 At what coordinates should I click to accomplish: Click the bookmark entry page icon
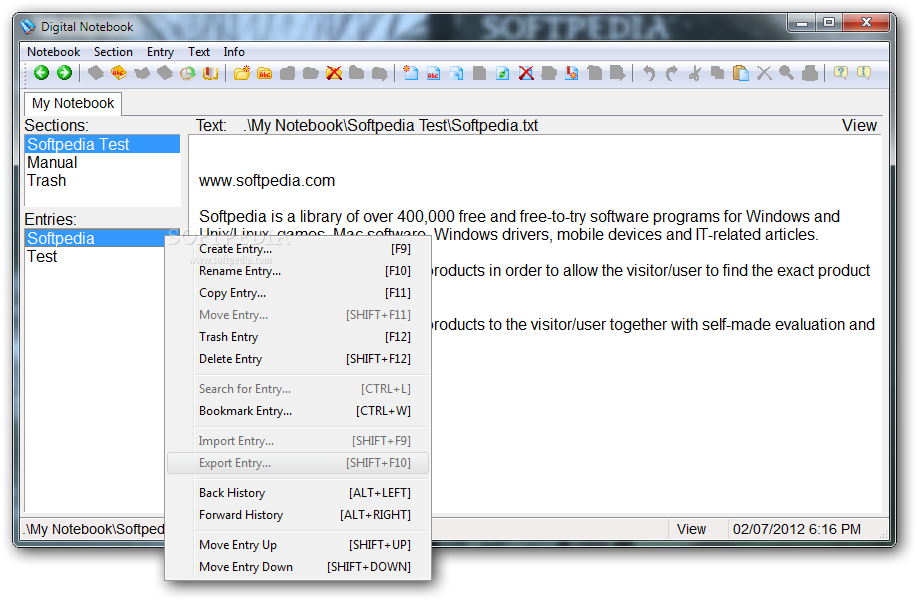[572, 74]
